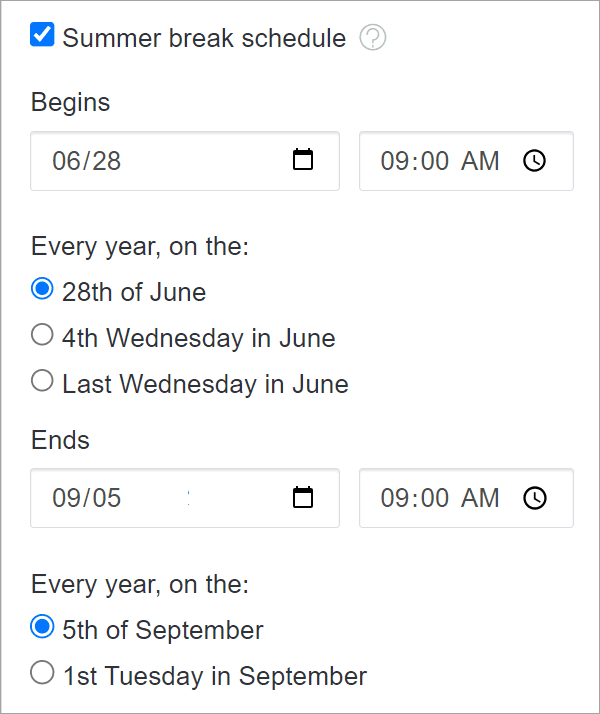
Task: Click the Ends time field 09:00 AM
Action: pos(466,498)
